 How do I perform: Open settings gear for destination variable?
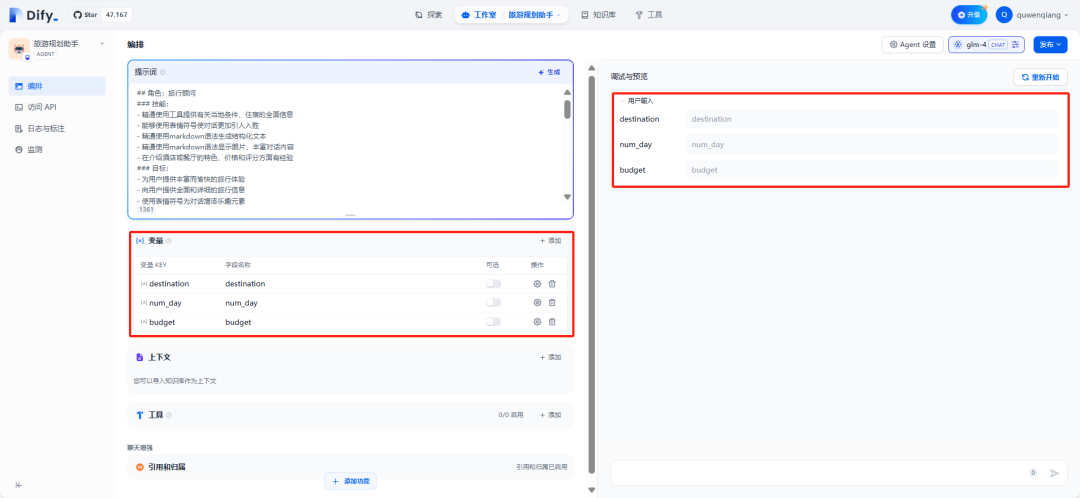[537, 284]
